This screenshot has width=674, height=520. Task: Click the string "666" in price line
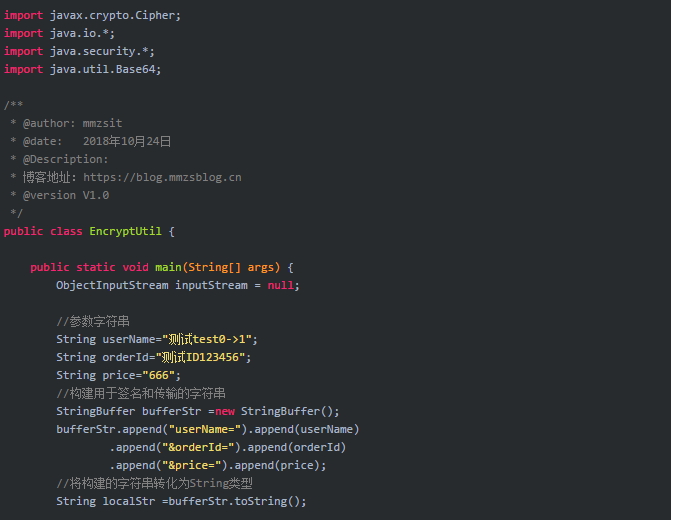pyautogui.click(x=159, y=376)
